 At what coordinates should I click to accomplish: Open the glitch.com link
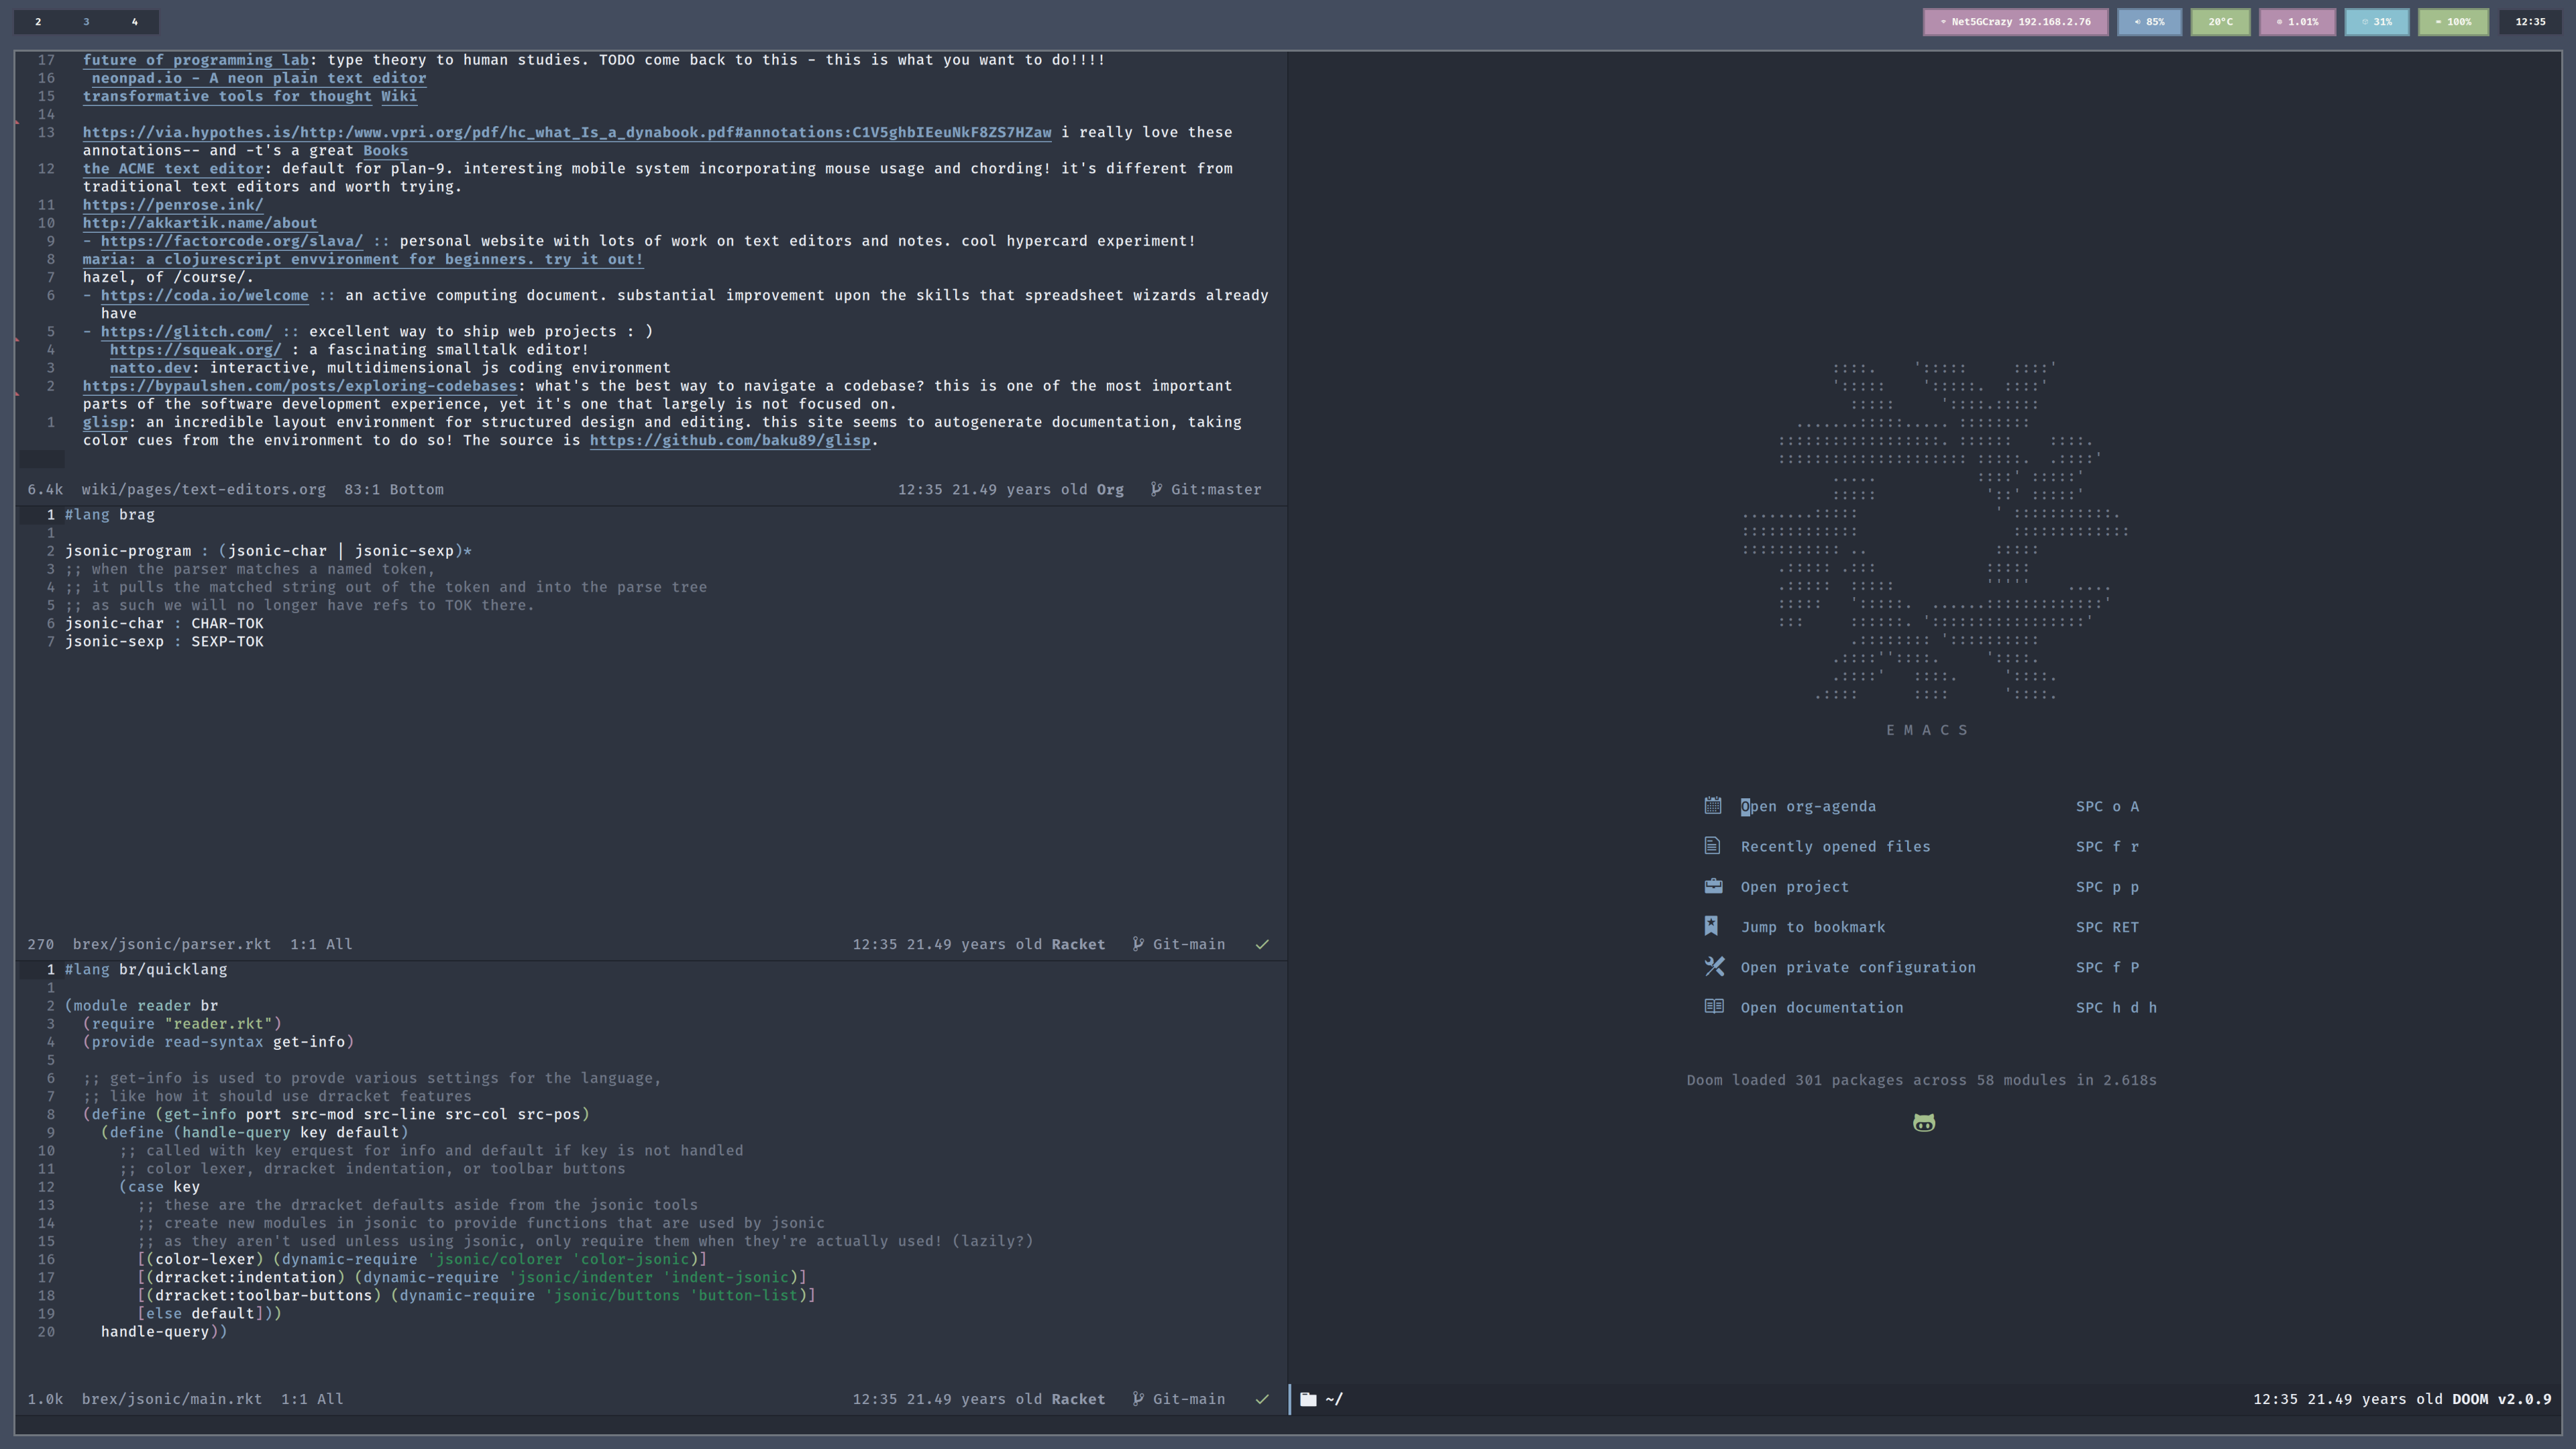click(186, 331)
